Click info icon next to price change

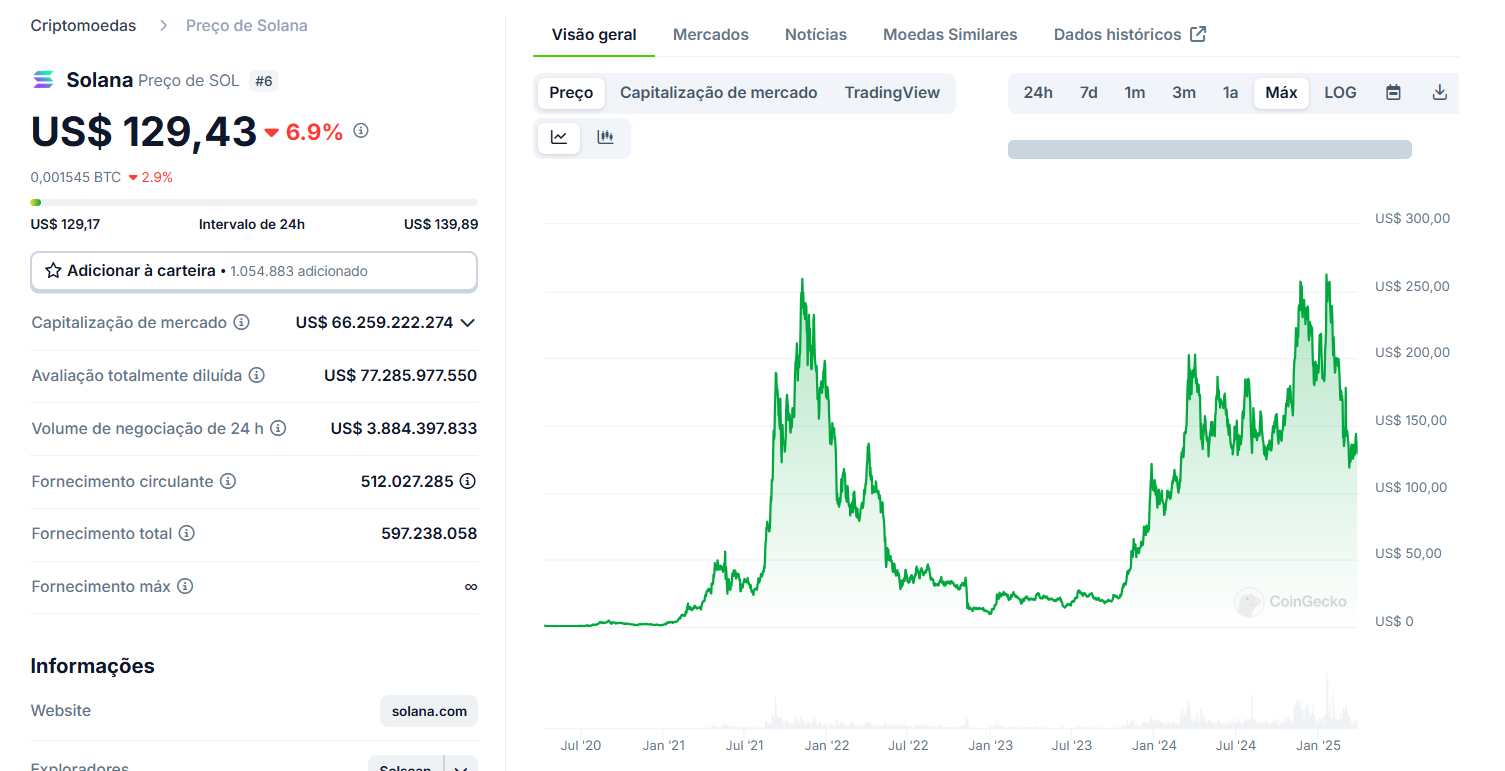(x=361, y=130)
